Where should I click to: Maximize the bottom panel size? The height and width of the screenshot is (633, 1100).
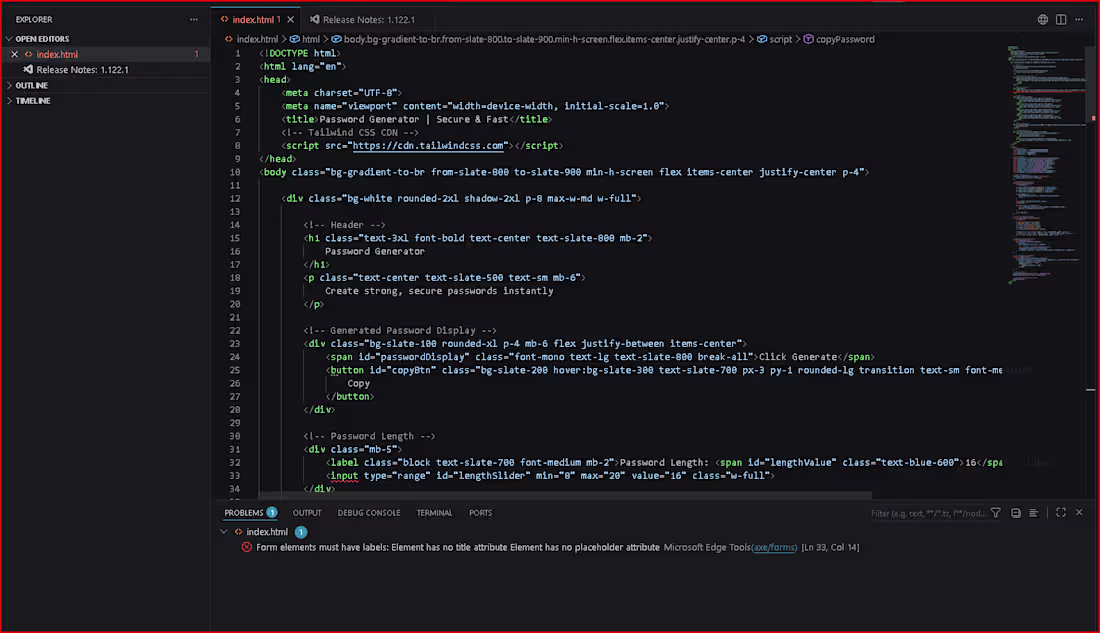coord(1061,513)
